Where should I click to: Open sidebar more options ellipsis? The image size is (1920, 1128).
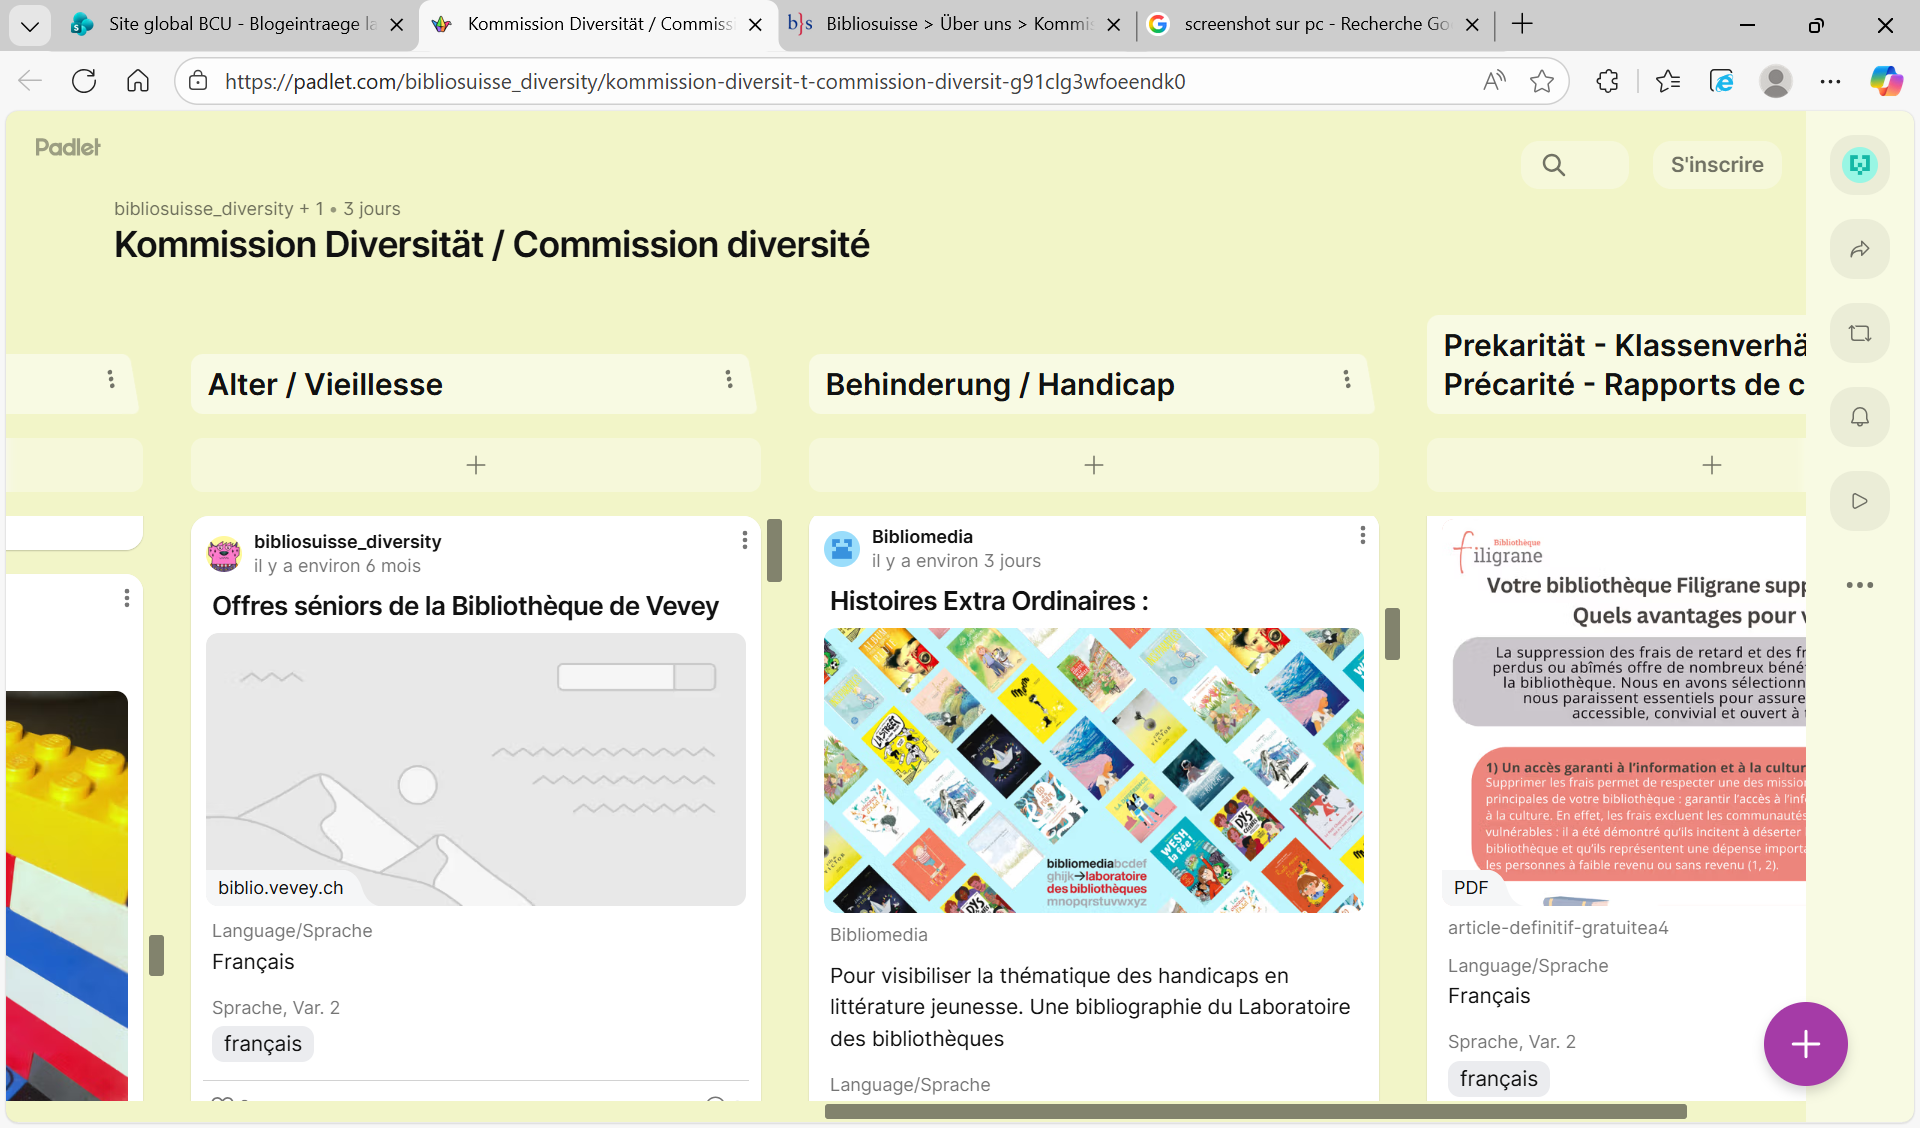(1859, 585)
